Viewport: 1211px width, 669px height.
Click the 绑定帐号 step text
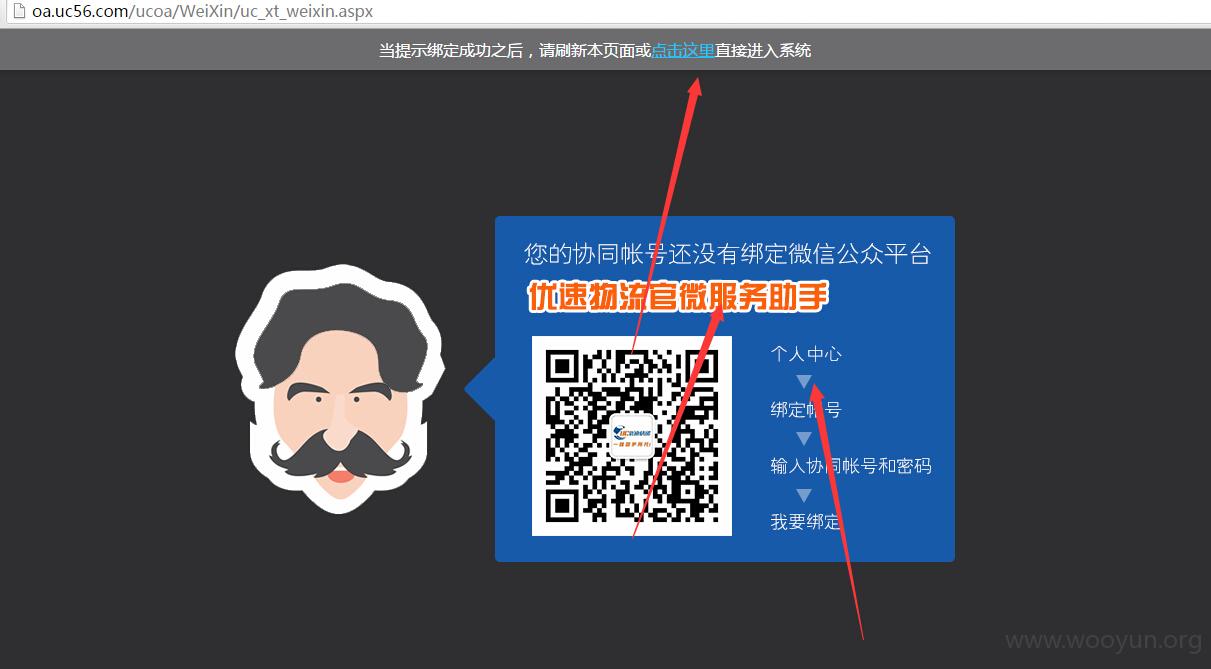coord(806,410)
